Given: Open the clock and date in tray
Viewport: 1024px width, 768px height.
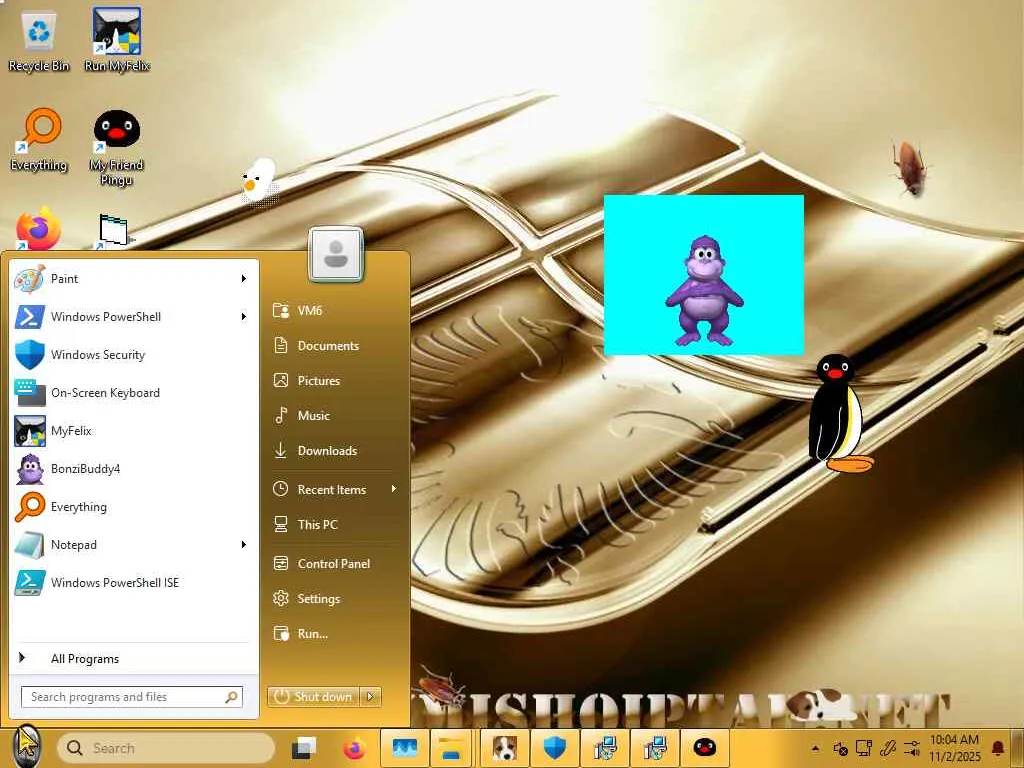Looking at the screenshot, I should pyautogui.click(x=955, y=748).
